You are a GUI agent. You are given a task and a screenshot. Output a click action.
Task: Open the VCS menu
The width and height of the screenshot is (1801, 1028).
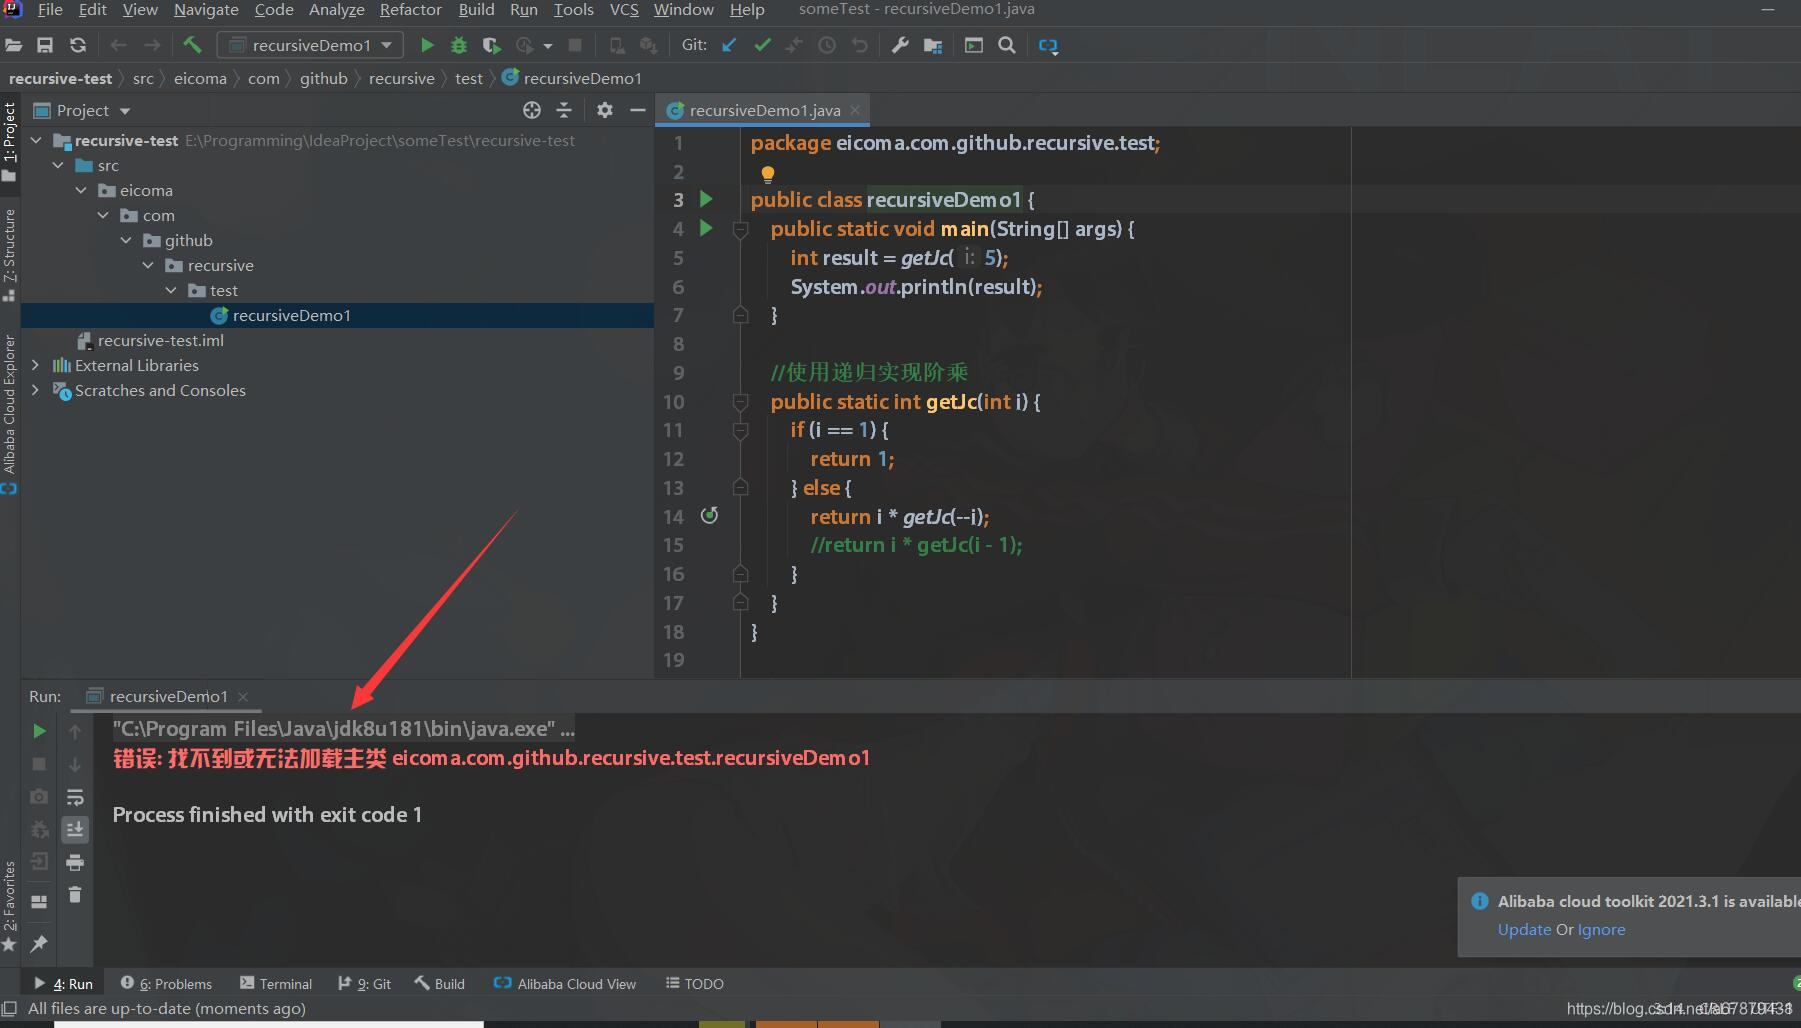coord(624,10)
